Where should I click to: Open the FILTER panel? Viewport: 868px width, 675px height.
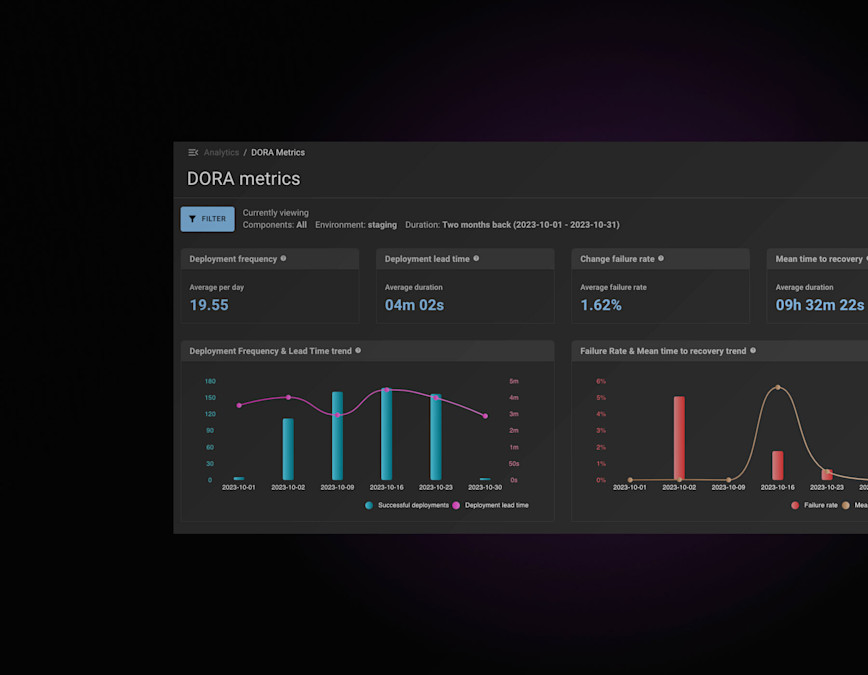pos(207,219)
